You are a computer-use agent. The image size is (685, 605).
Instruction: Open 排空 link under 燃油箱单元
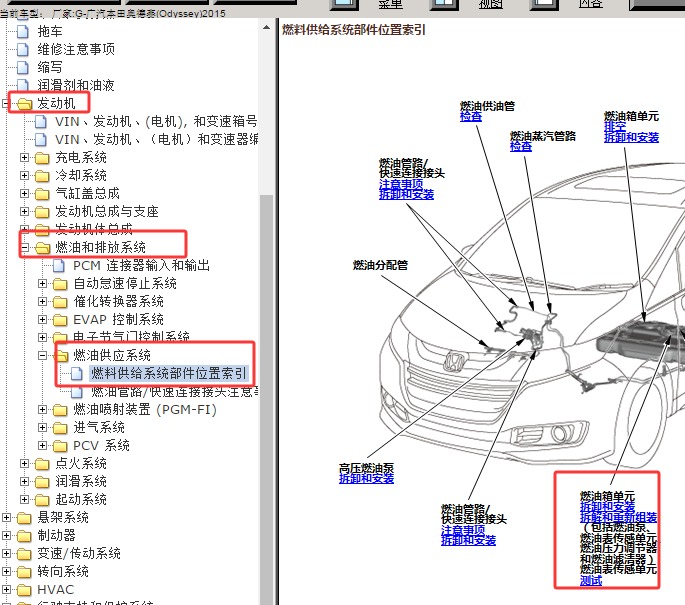pos(615,127)
